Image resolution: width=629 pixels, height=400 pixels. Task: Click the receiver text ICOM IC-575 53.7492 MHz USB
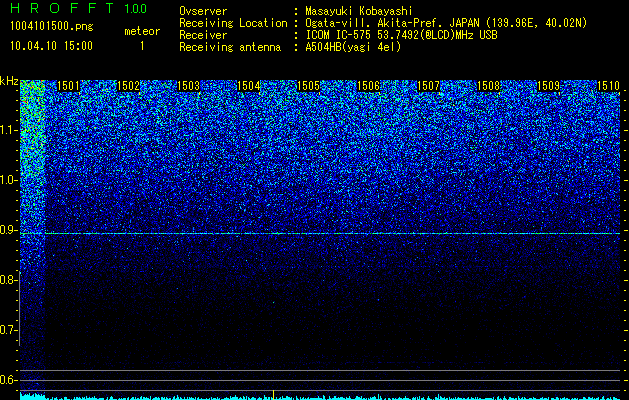[401, 35]
